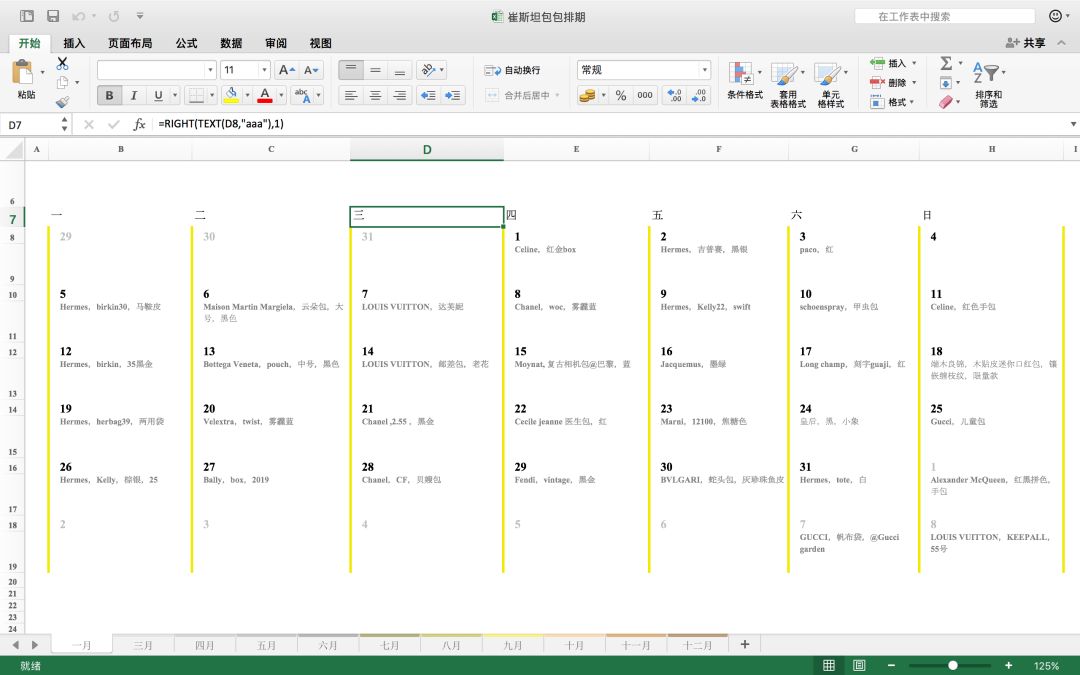The width and height of the screenshot is (1080, 675).
Task: Open the Formulas (公式) tab
Action: point(186,43)
